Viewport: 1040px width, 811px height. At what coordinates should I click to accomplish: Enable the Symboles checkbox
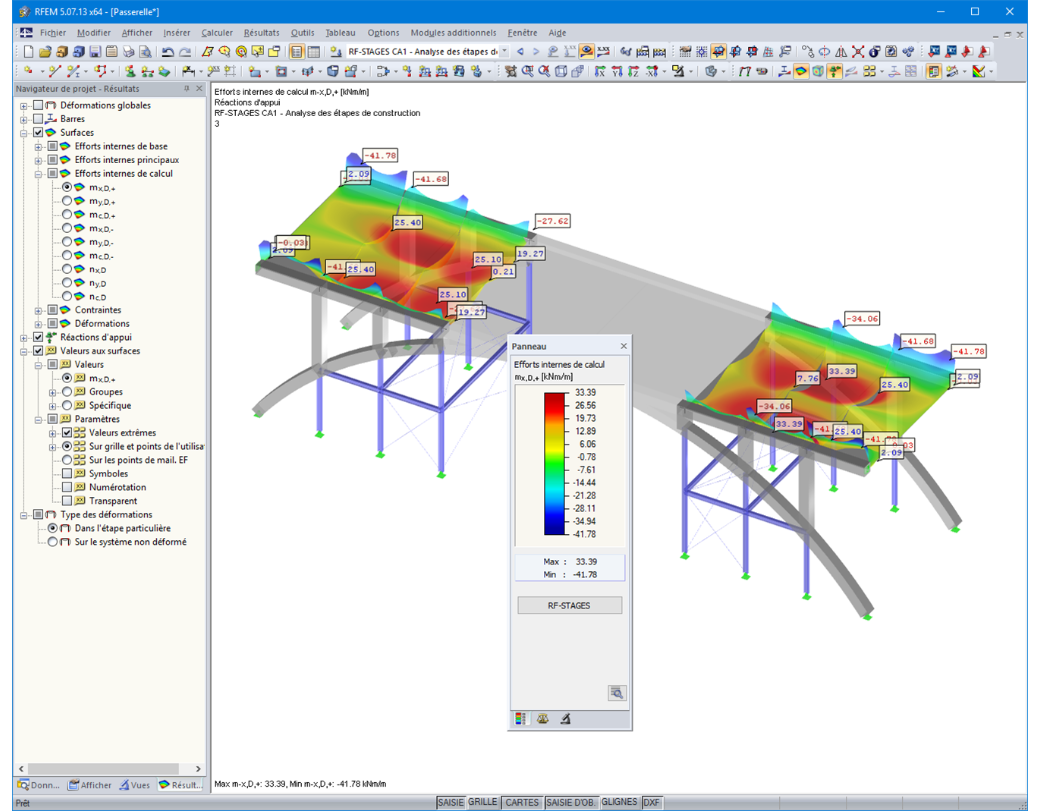tap(67, 473)
